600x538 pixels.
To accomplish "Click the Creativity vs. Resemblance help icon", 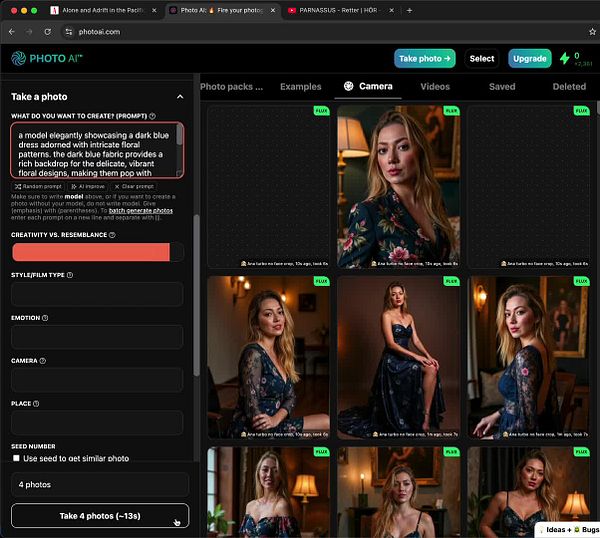I will (x=112, y=235).
